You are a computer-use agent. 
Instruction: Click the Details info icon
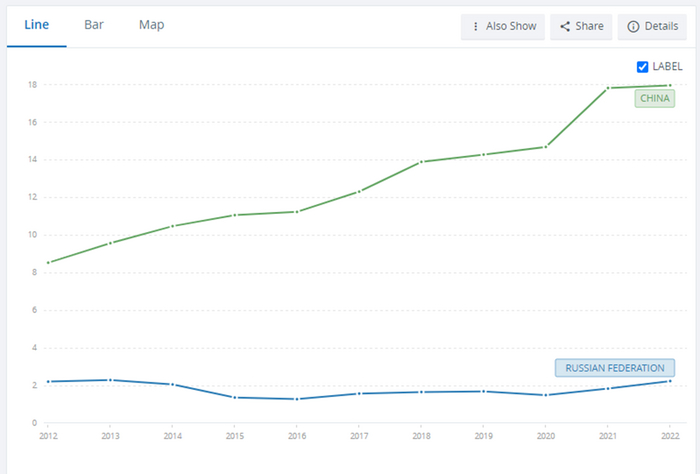tap(633, 27)
